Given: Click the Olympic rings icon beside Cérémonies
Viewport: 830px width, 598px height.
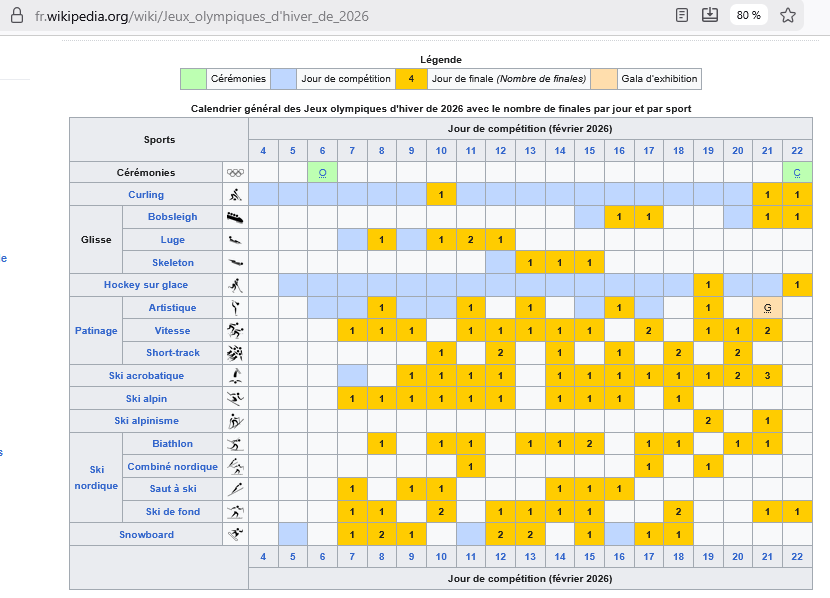Looking at the screenshot, I should coord(235,173).
